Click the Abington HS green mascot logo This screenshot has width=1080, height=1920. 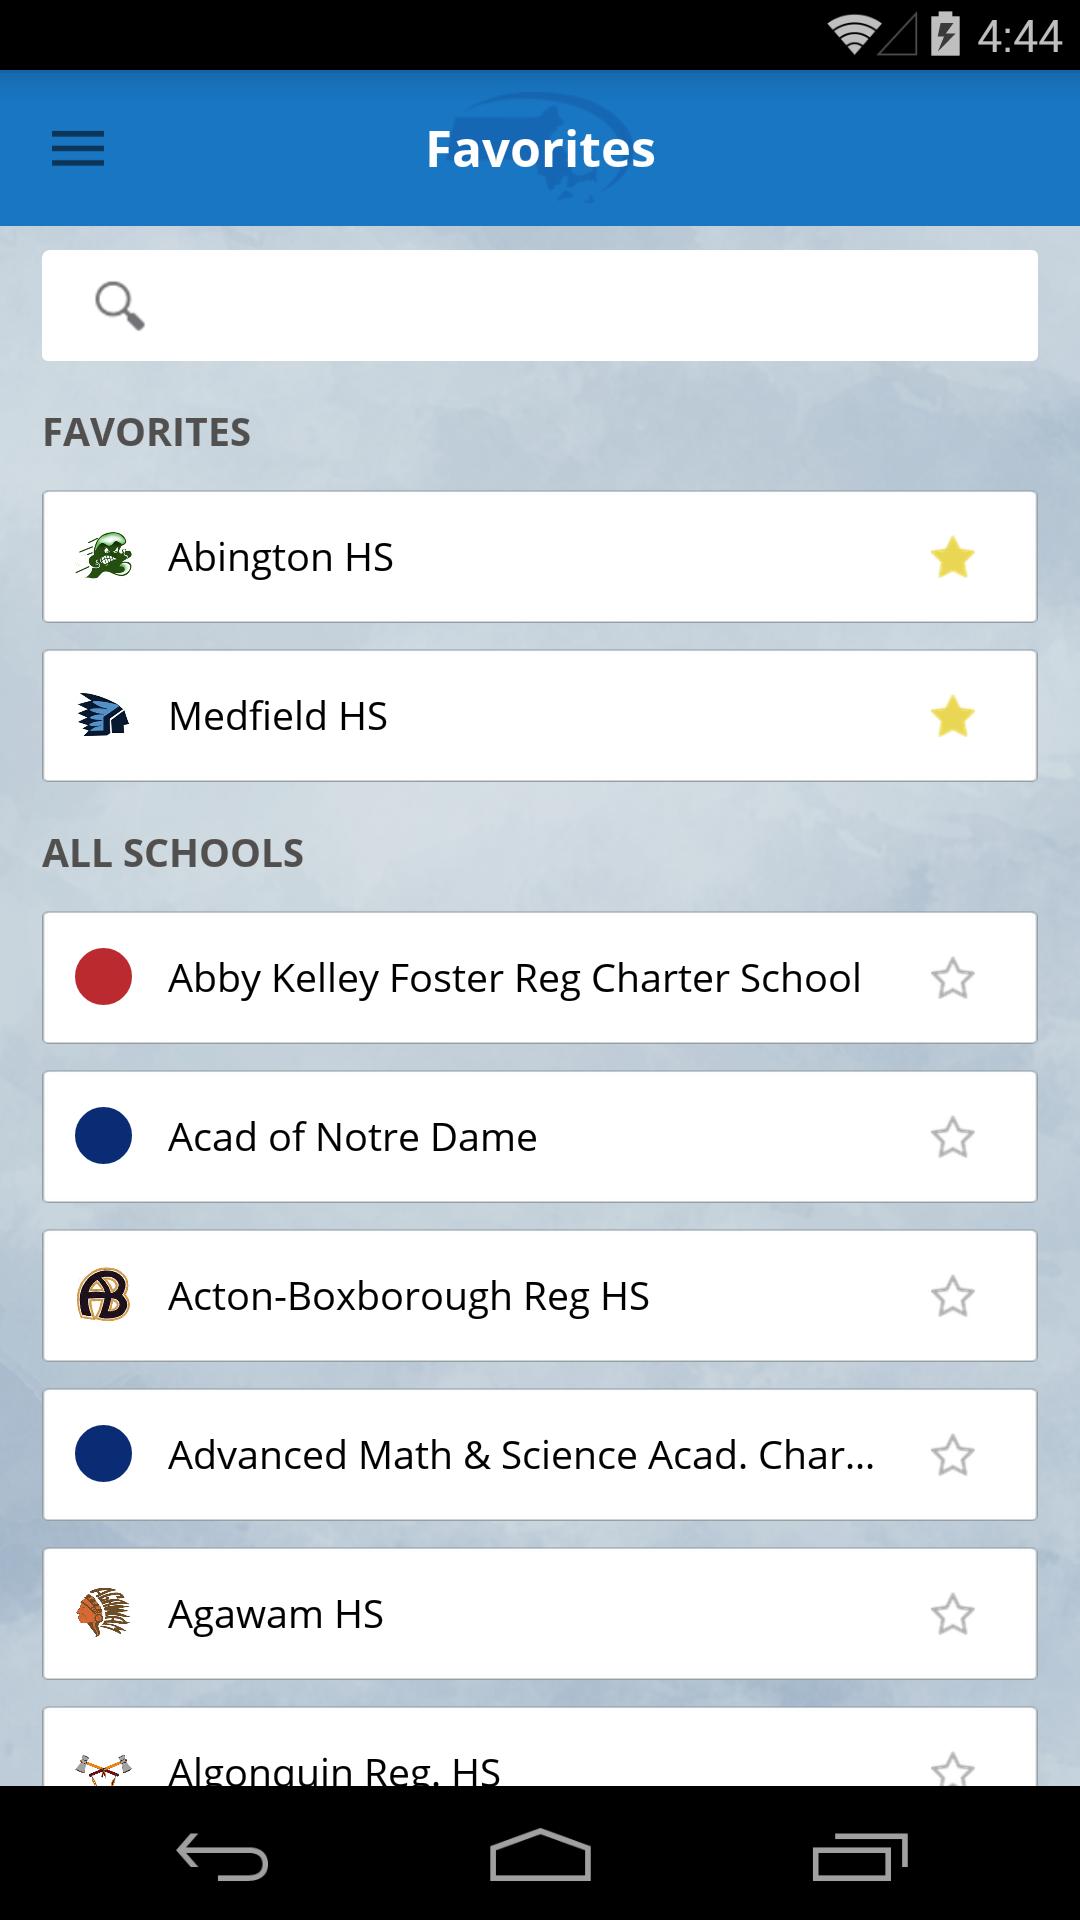pos(104,556)
